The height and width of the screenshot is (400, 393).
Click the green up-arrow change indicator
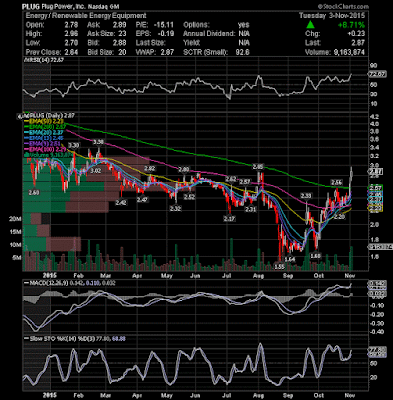click(x=310, y=25)
